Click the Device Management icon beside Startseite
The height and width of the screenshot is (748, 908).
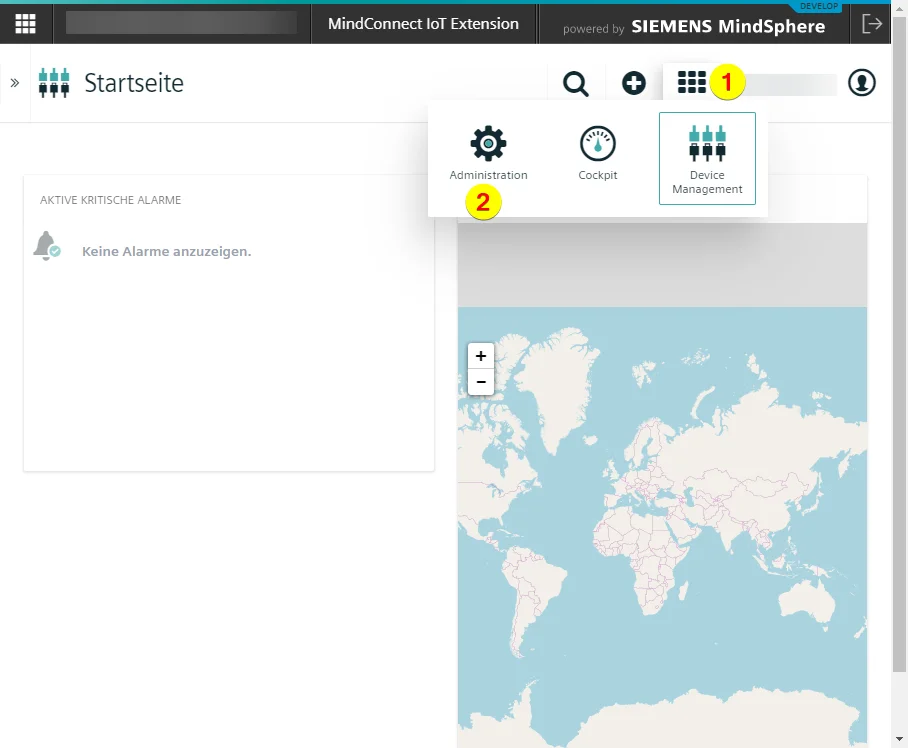pyautogui.click(x=54, y=83)
